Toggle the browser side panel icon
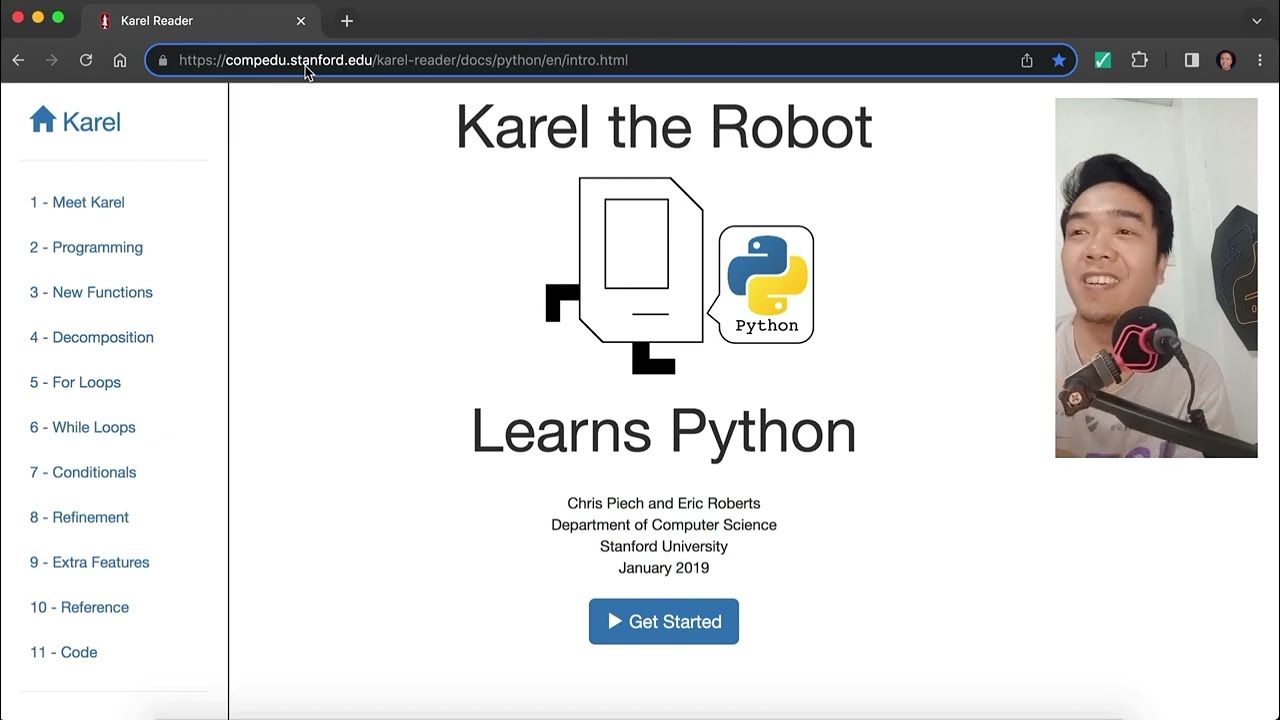Screen dimensions: 1280x720 1192,60
